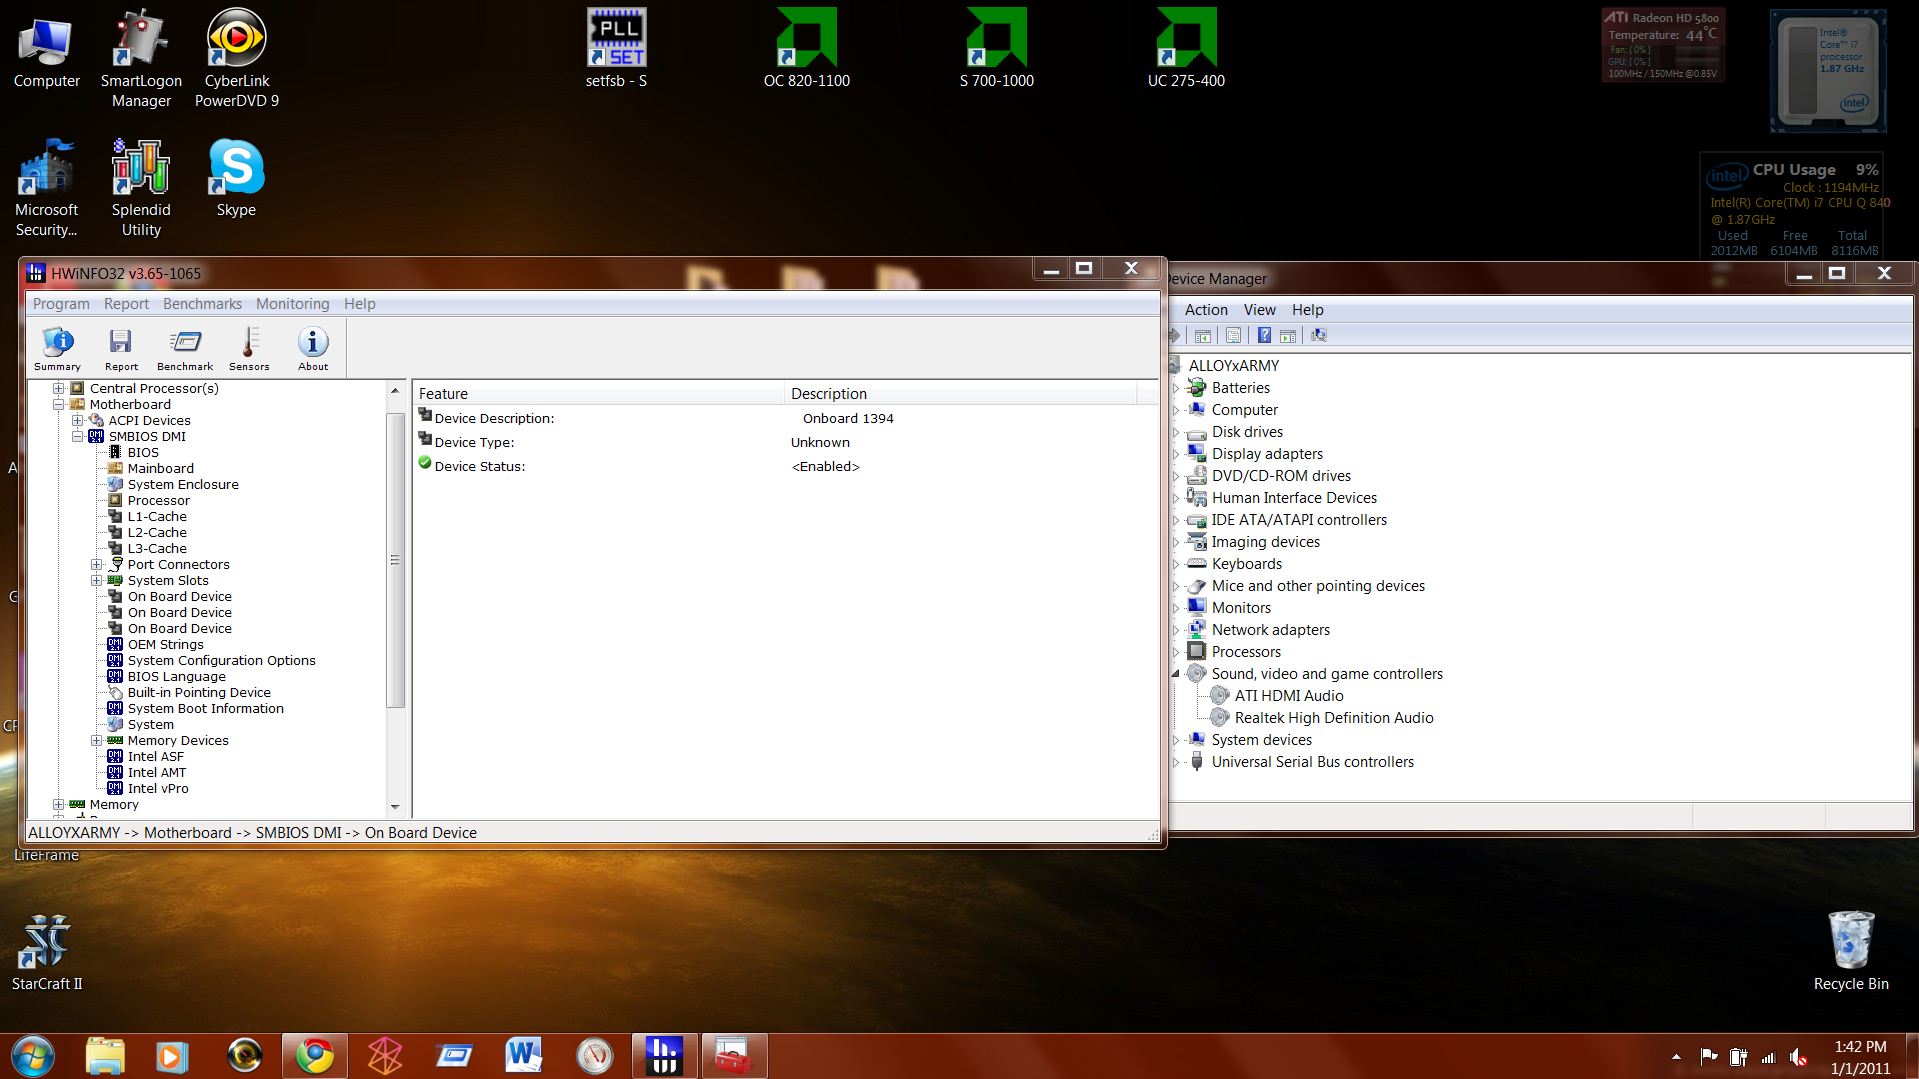Open the OC 820-1100 desktop shortcut
1919x1079 pixels.
(x=806, y=50)
